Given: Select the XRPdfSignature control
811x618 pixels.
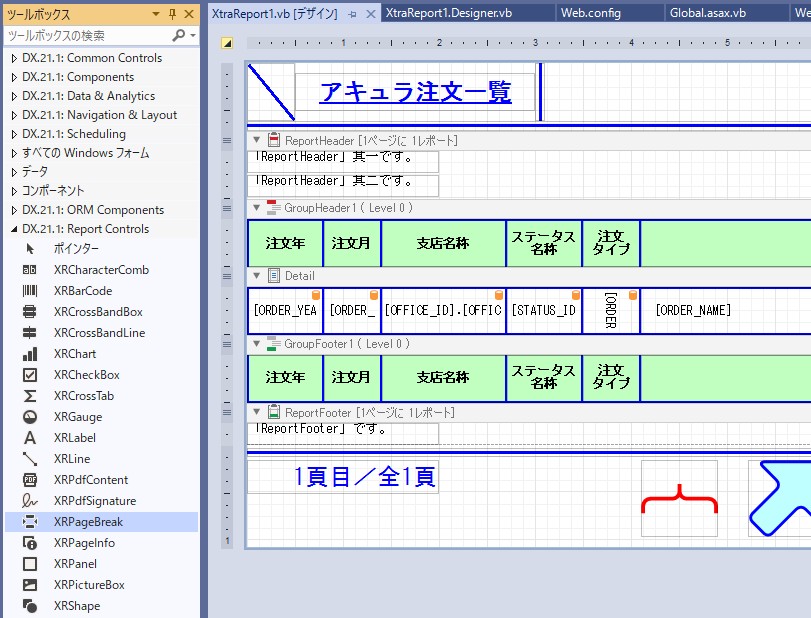Looking at the screenshot, I should click(x=94, y=501).
